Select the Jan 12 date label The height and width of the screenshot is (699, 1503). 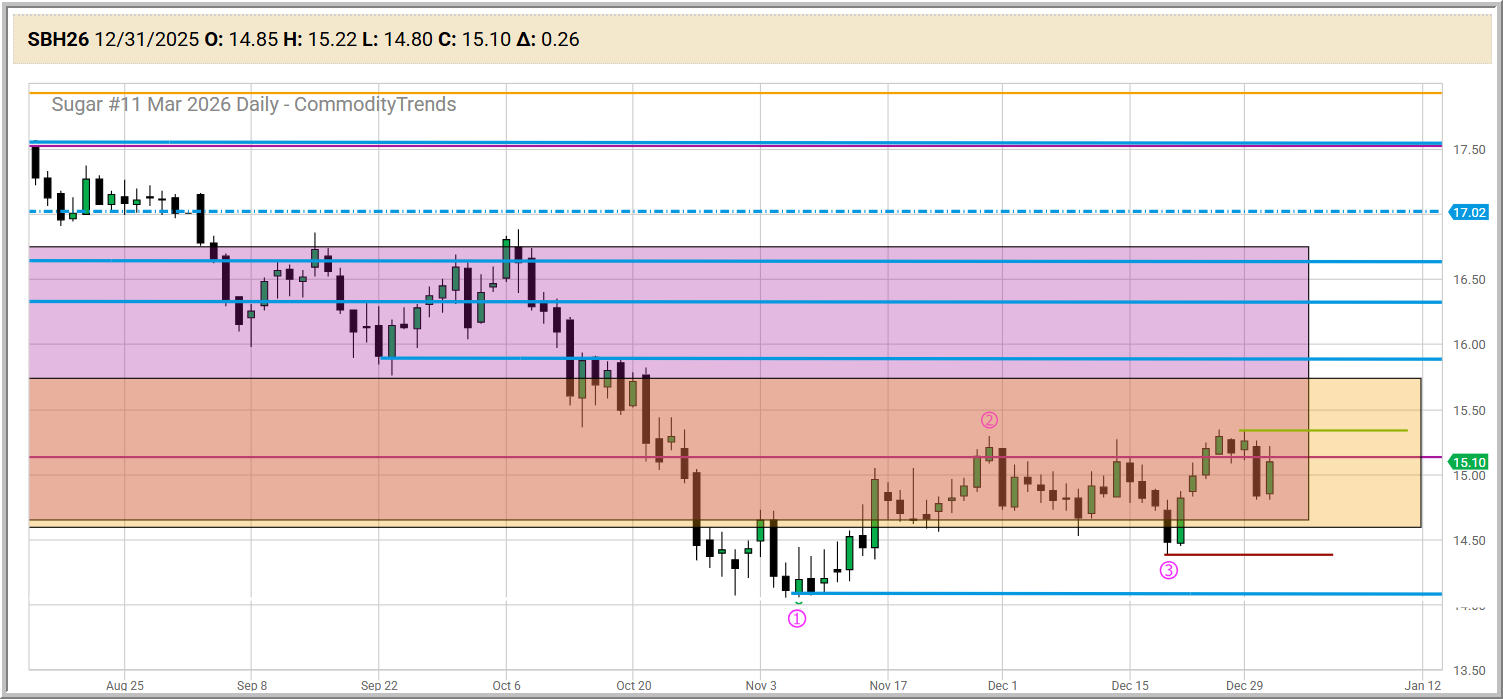pyautogui.click(x=1422, y=686)
